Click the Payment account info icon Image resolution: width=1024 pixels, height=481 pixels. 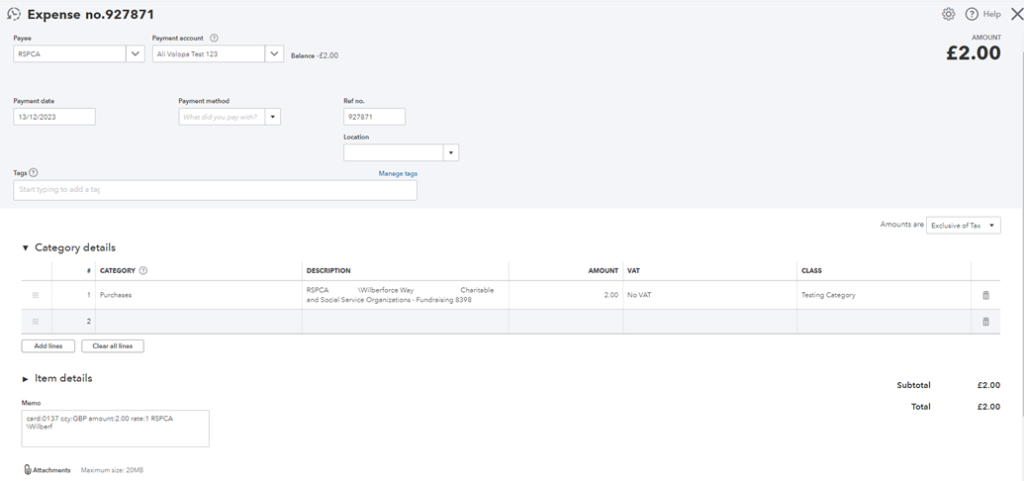(x=214, y=39)
